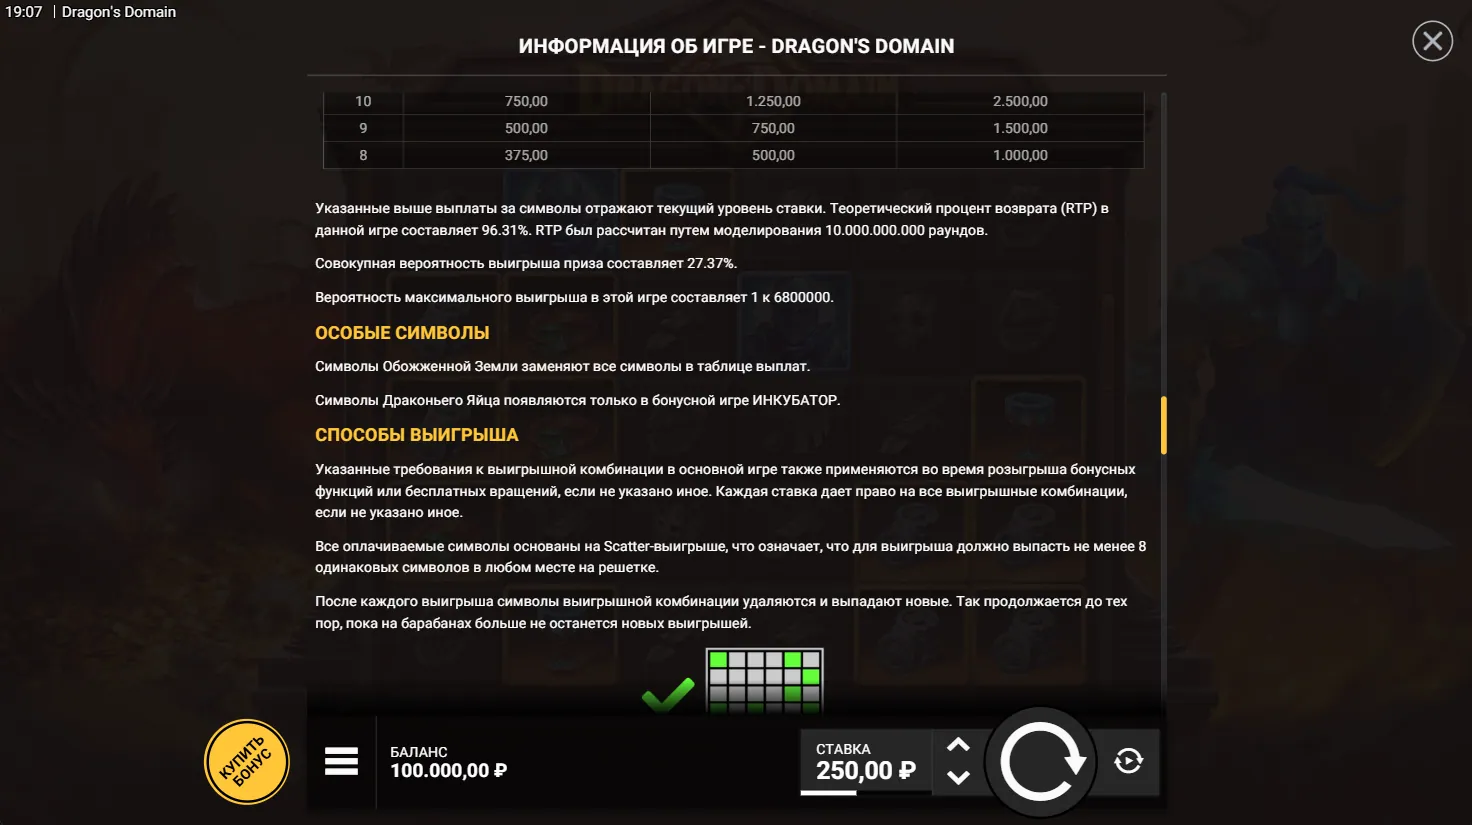Click the 1.250,00 payout cell
Screen dimensions: 1472x825
coord(773,101)
